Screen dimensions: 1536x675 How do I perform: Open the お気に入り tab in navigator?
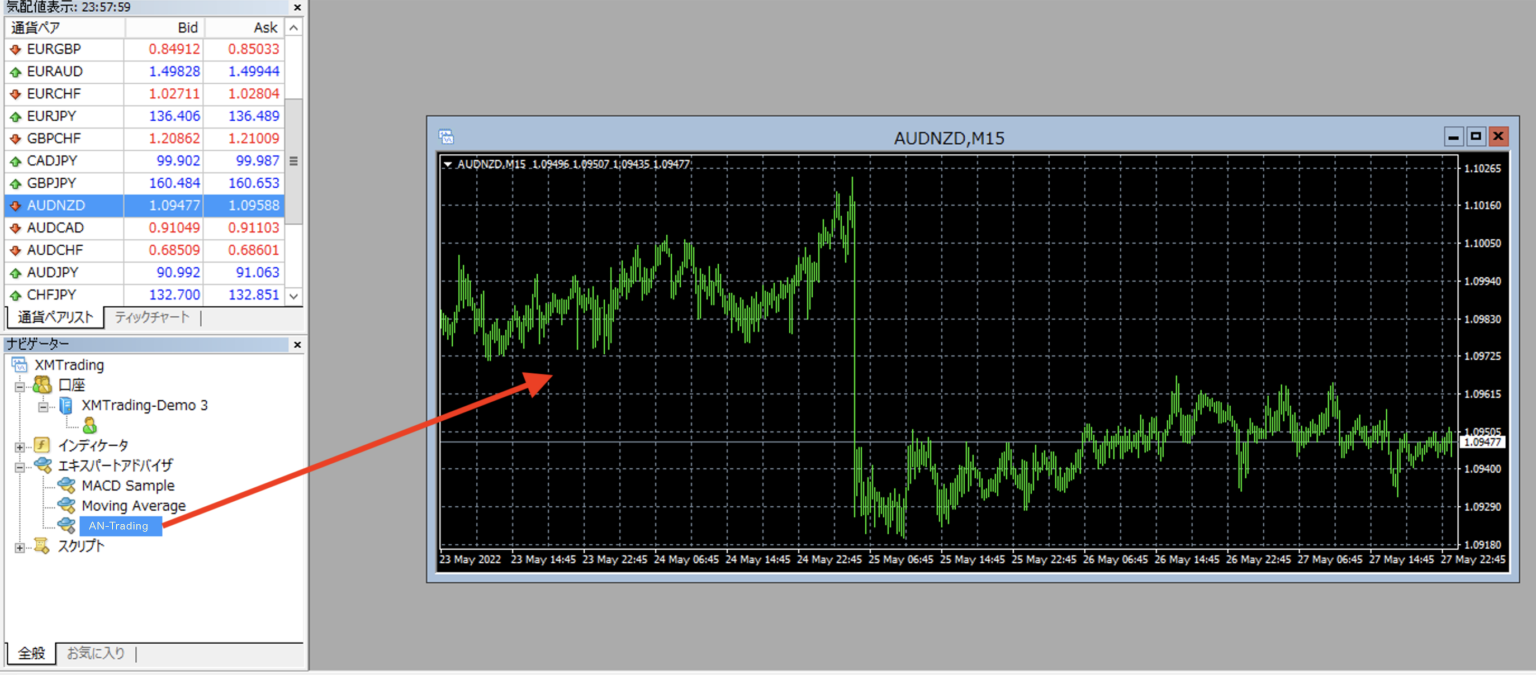click(95, 654)
